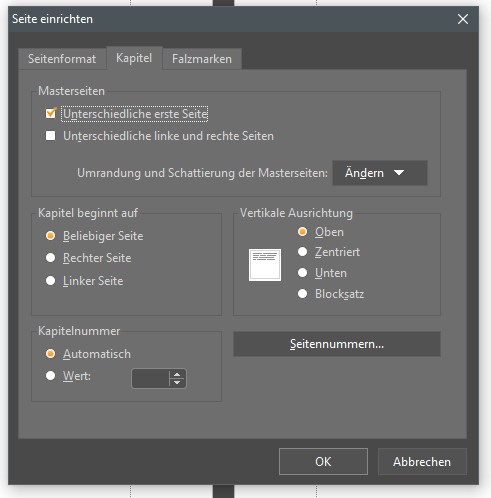Open the Falzmarken tab

point(202,59)
